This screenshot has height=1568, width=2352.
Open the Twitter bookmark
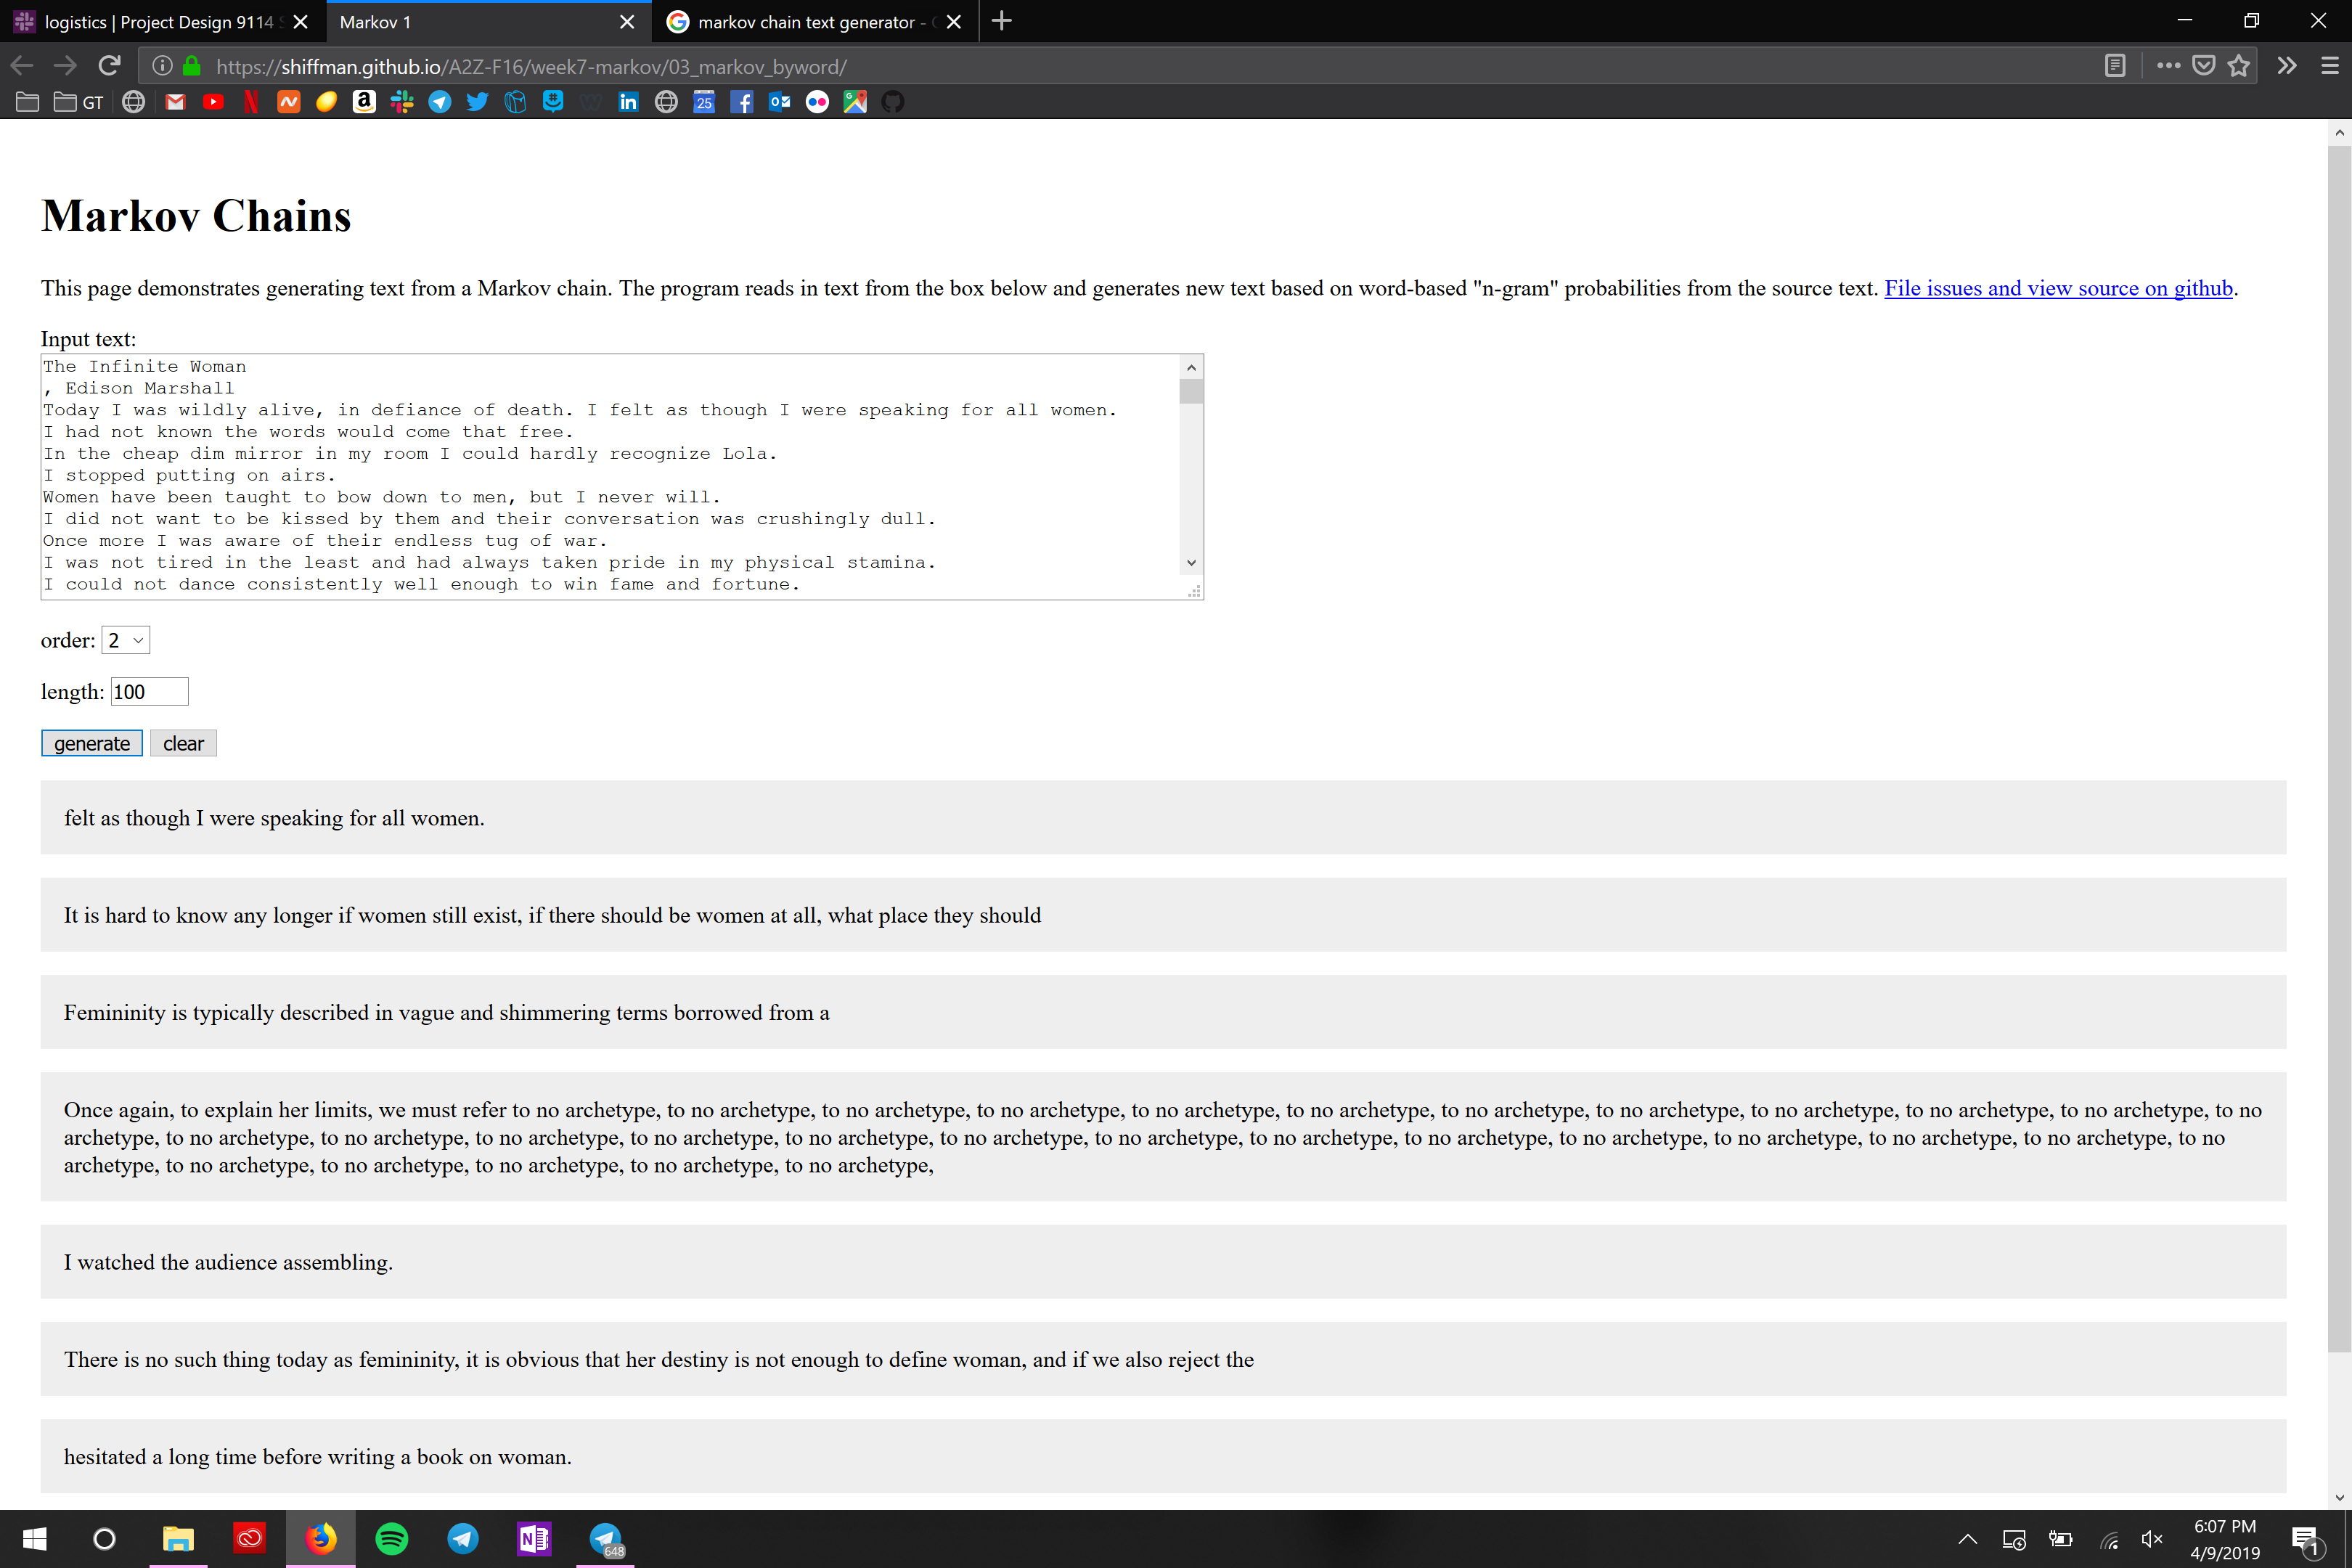tap(477, 102)
